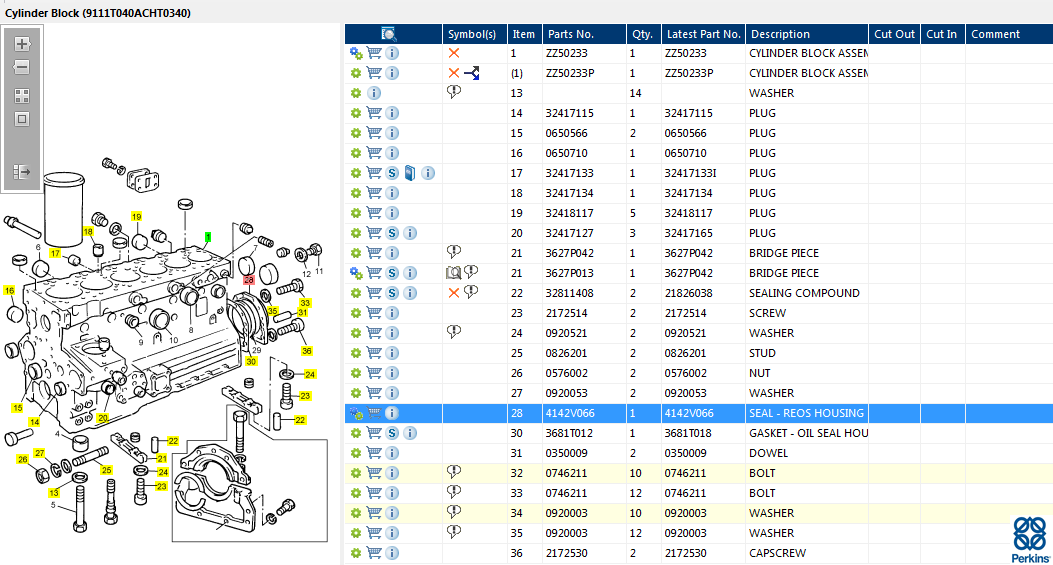Click parts number 3627P013
Viewport: 1053px width, 565px height.
pyautogui.click(x=569, y=273)
